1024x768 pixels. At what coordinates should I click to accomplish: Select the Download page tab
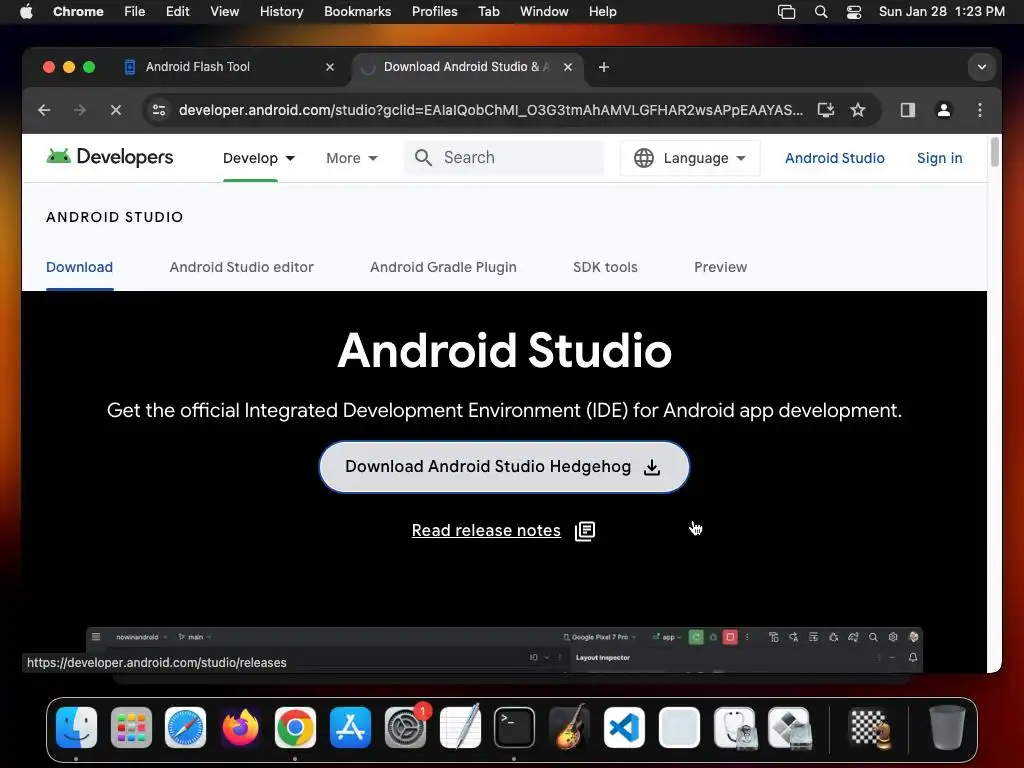pyautogui.click(x=79, y=267)
